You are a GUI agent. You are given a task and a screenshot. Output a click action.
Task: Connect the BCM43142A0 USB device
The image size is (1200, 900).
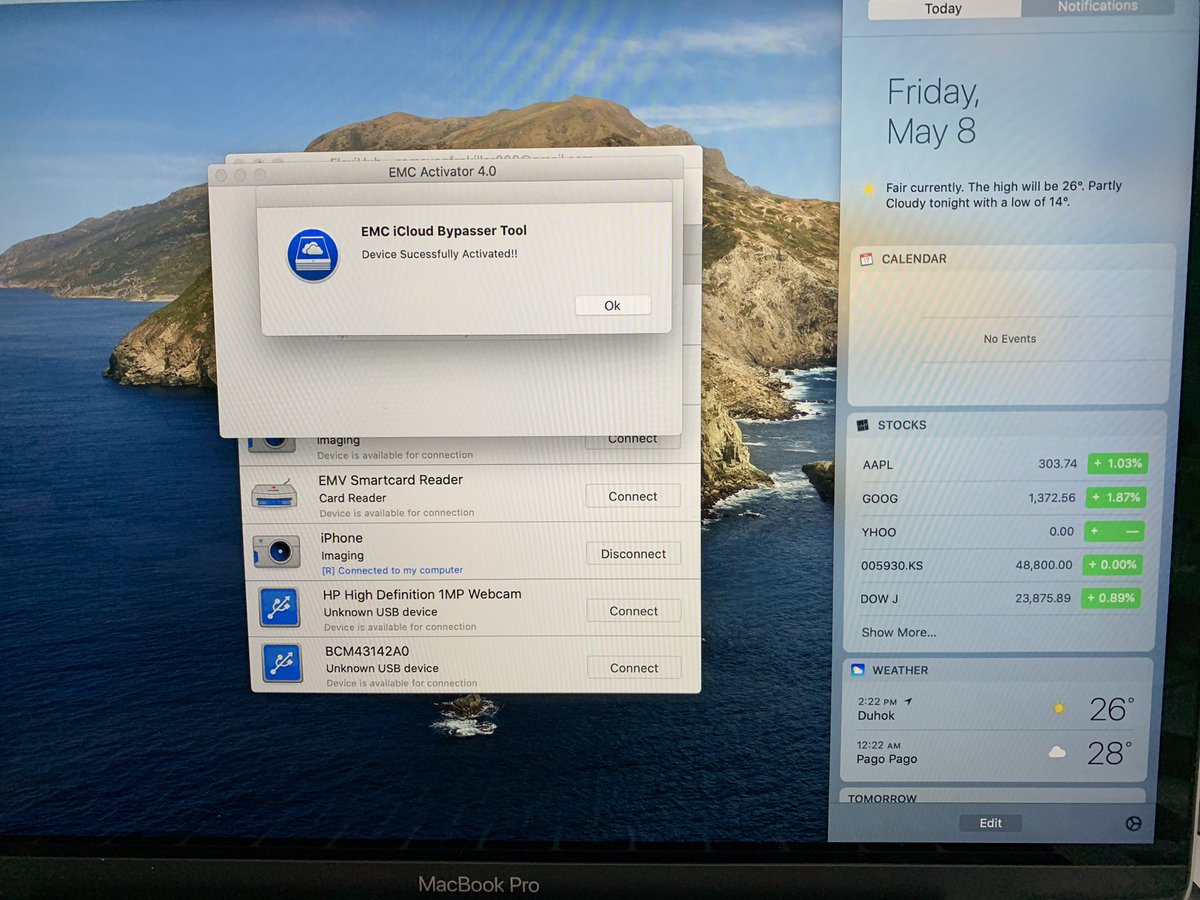[634, 668]
